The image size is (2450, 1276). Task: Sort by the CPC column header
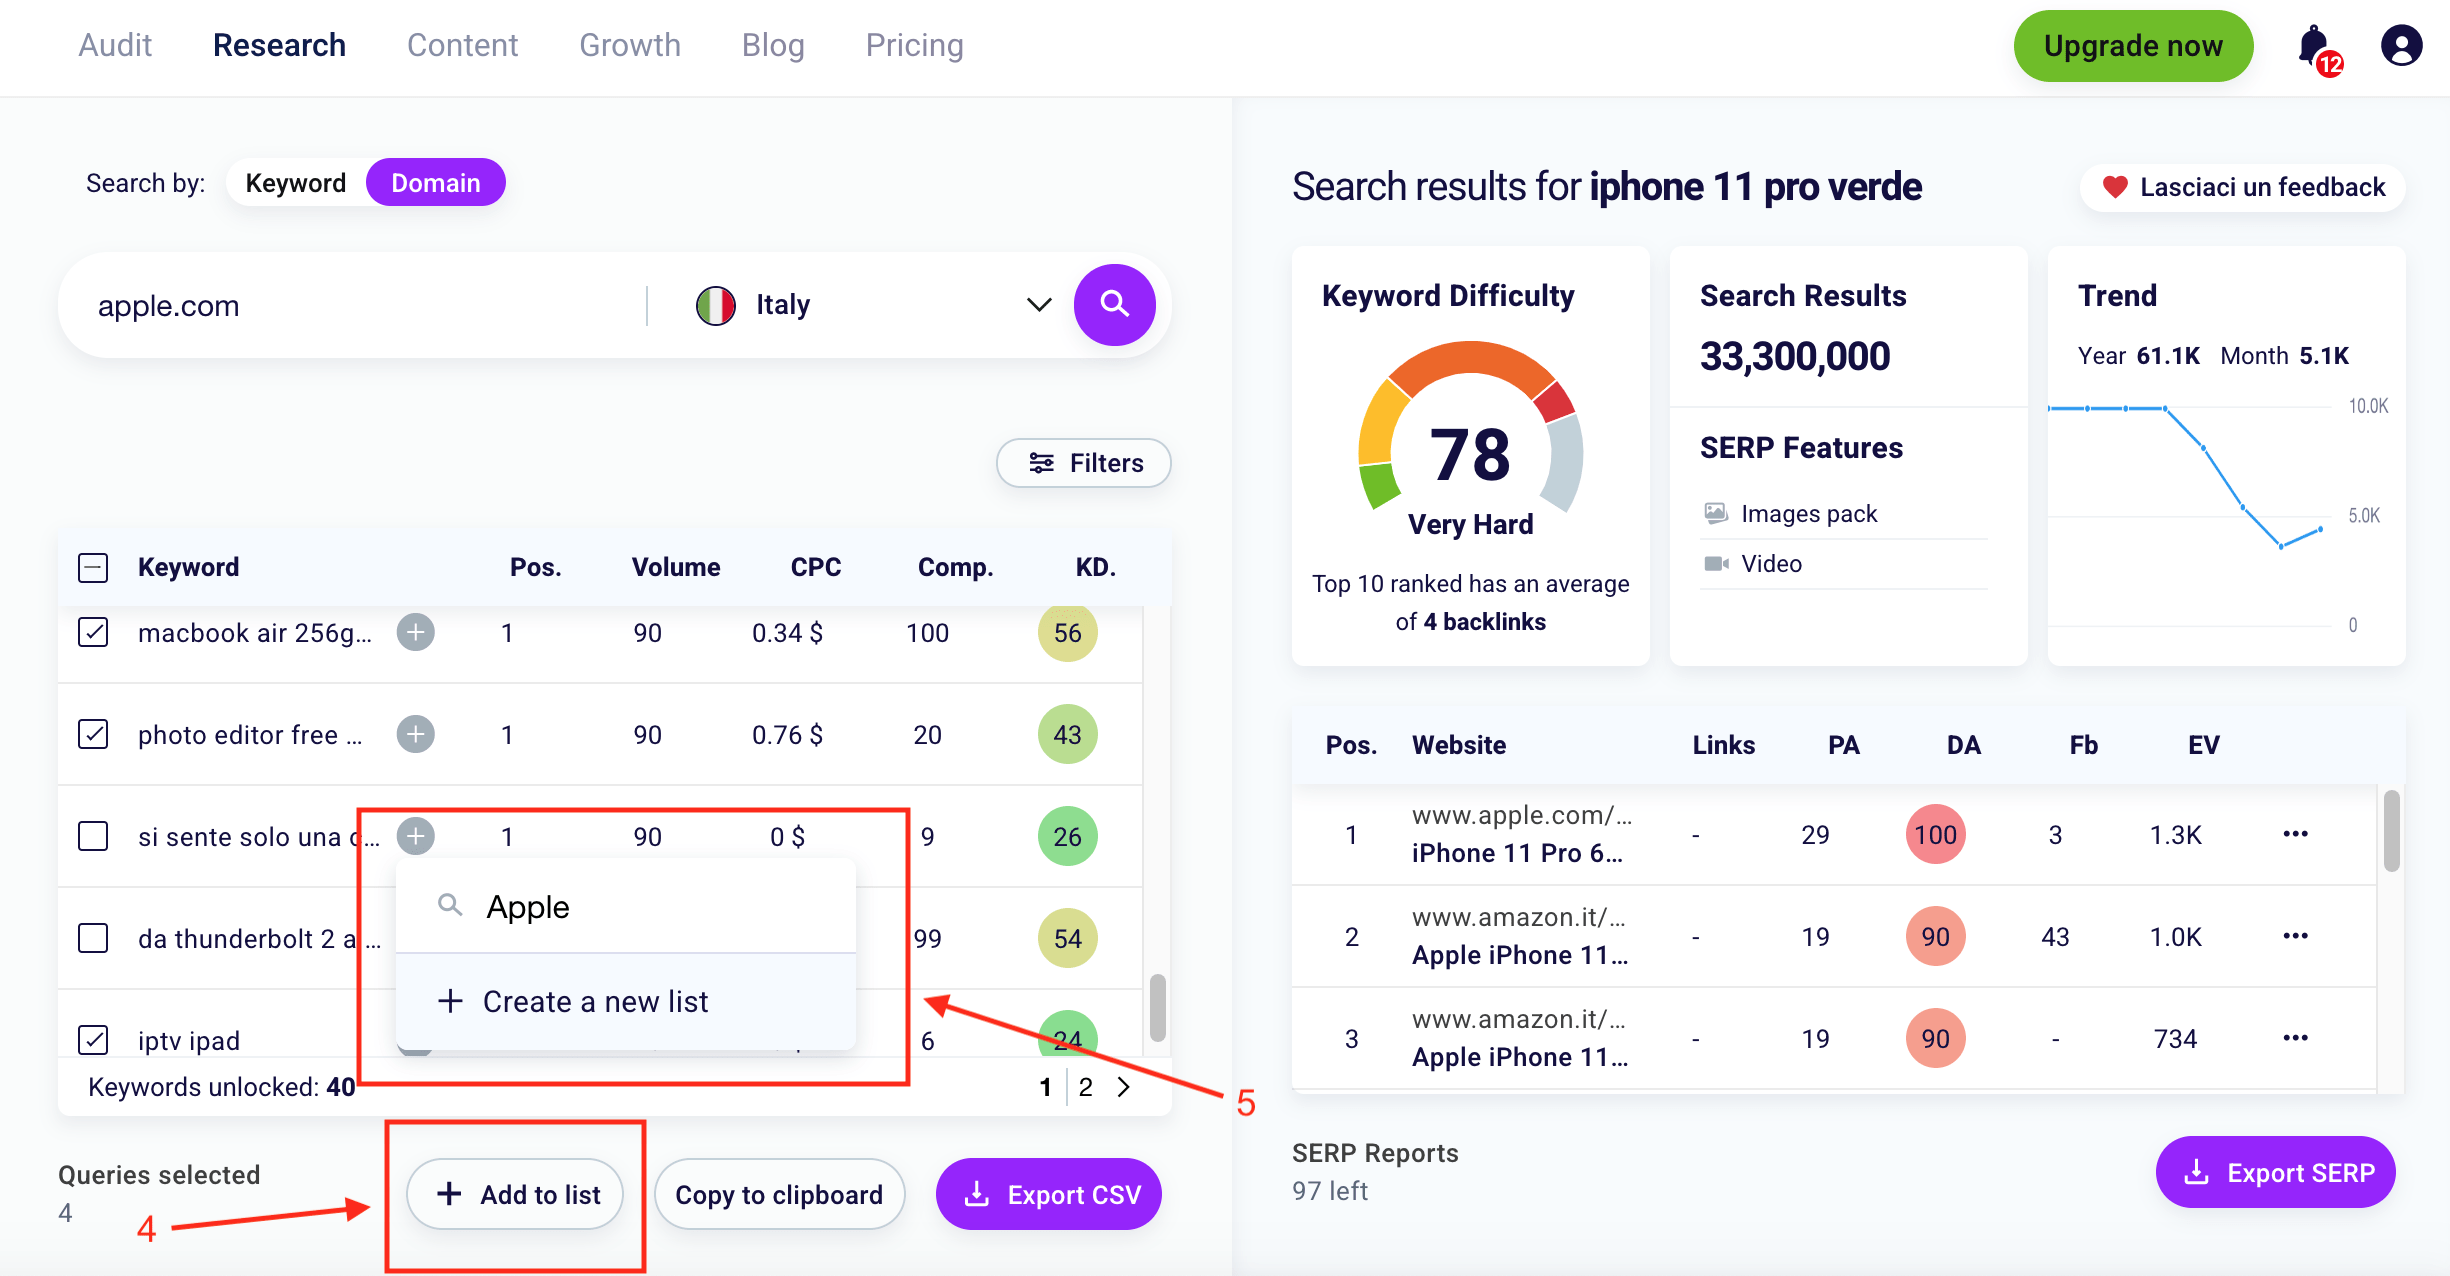tap(815, 567)
